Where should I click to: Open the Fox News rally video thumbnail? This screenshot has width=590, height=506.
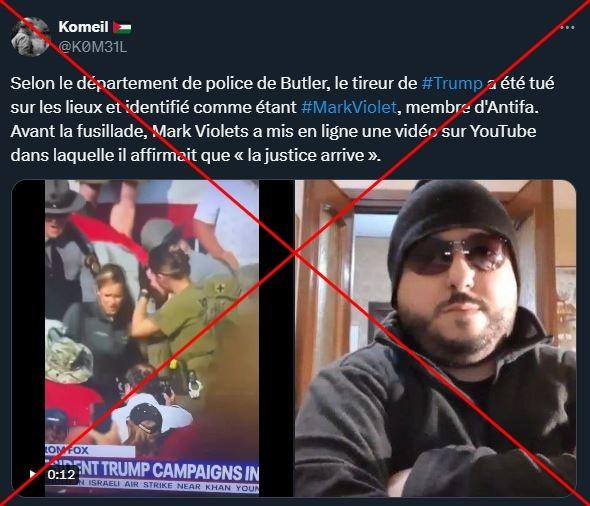(x=152, y=338)
